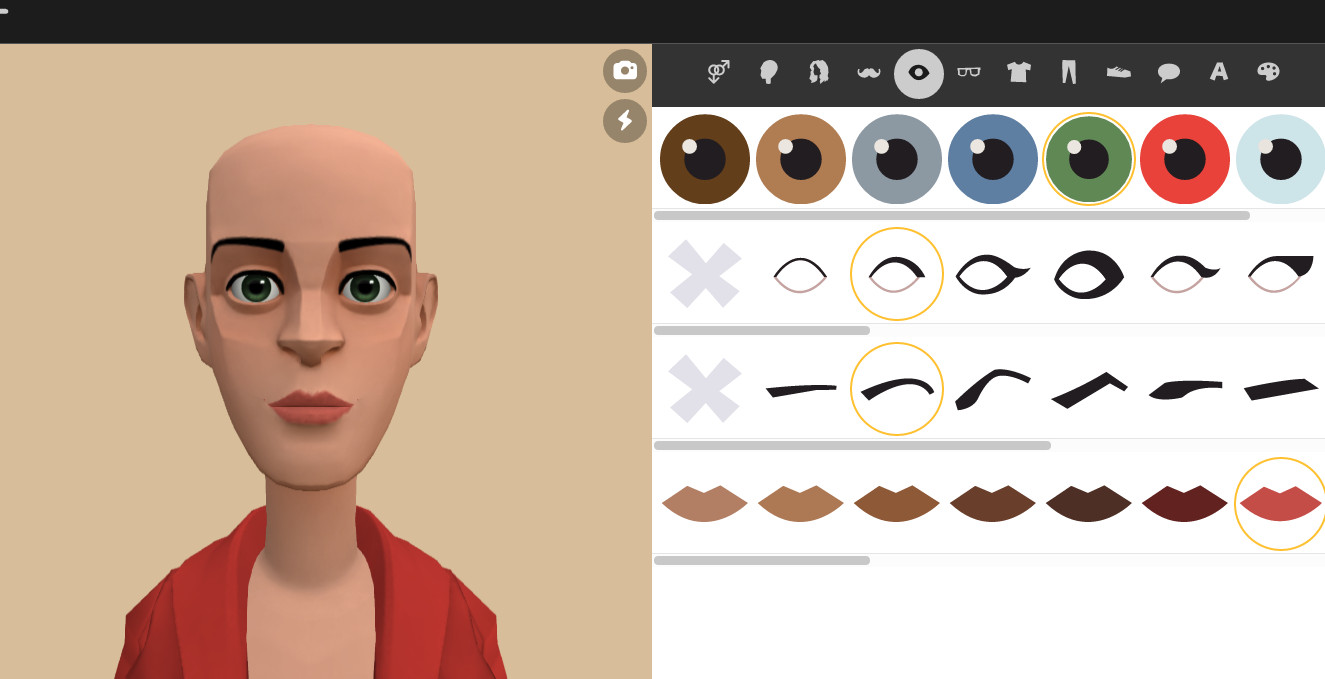
Task: Choose the medium brown lip color
Action: coord(897,504)
